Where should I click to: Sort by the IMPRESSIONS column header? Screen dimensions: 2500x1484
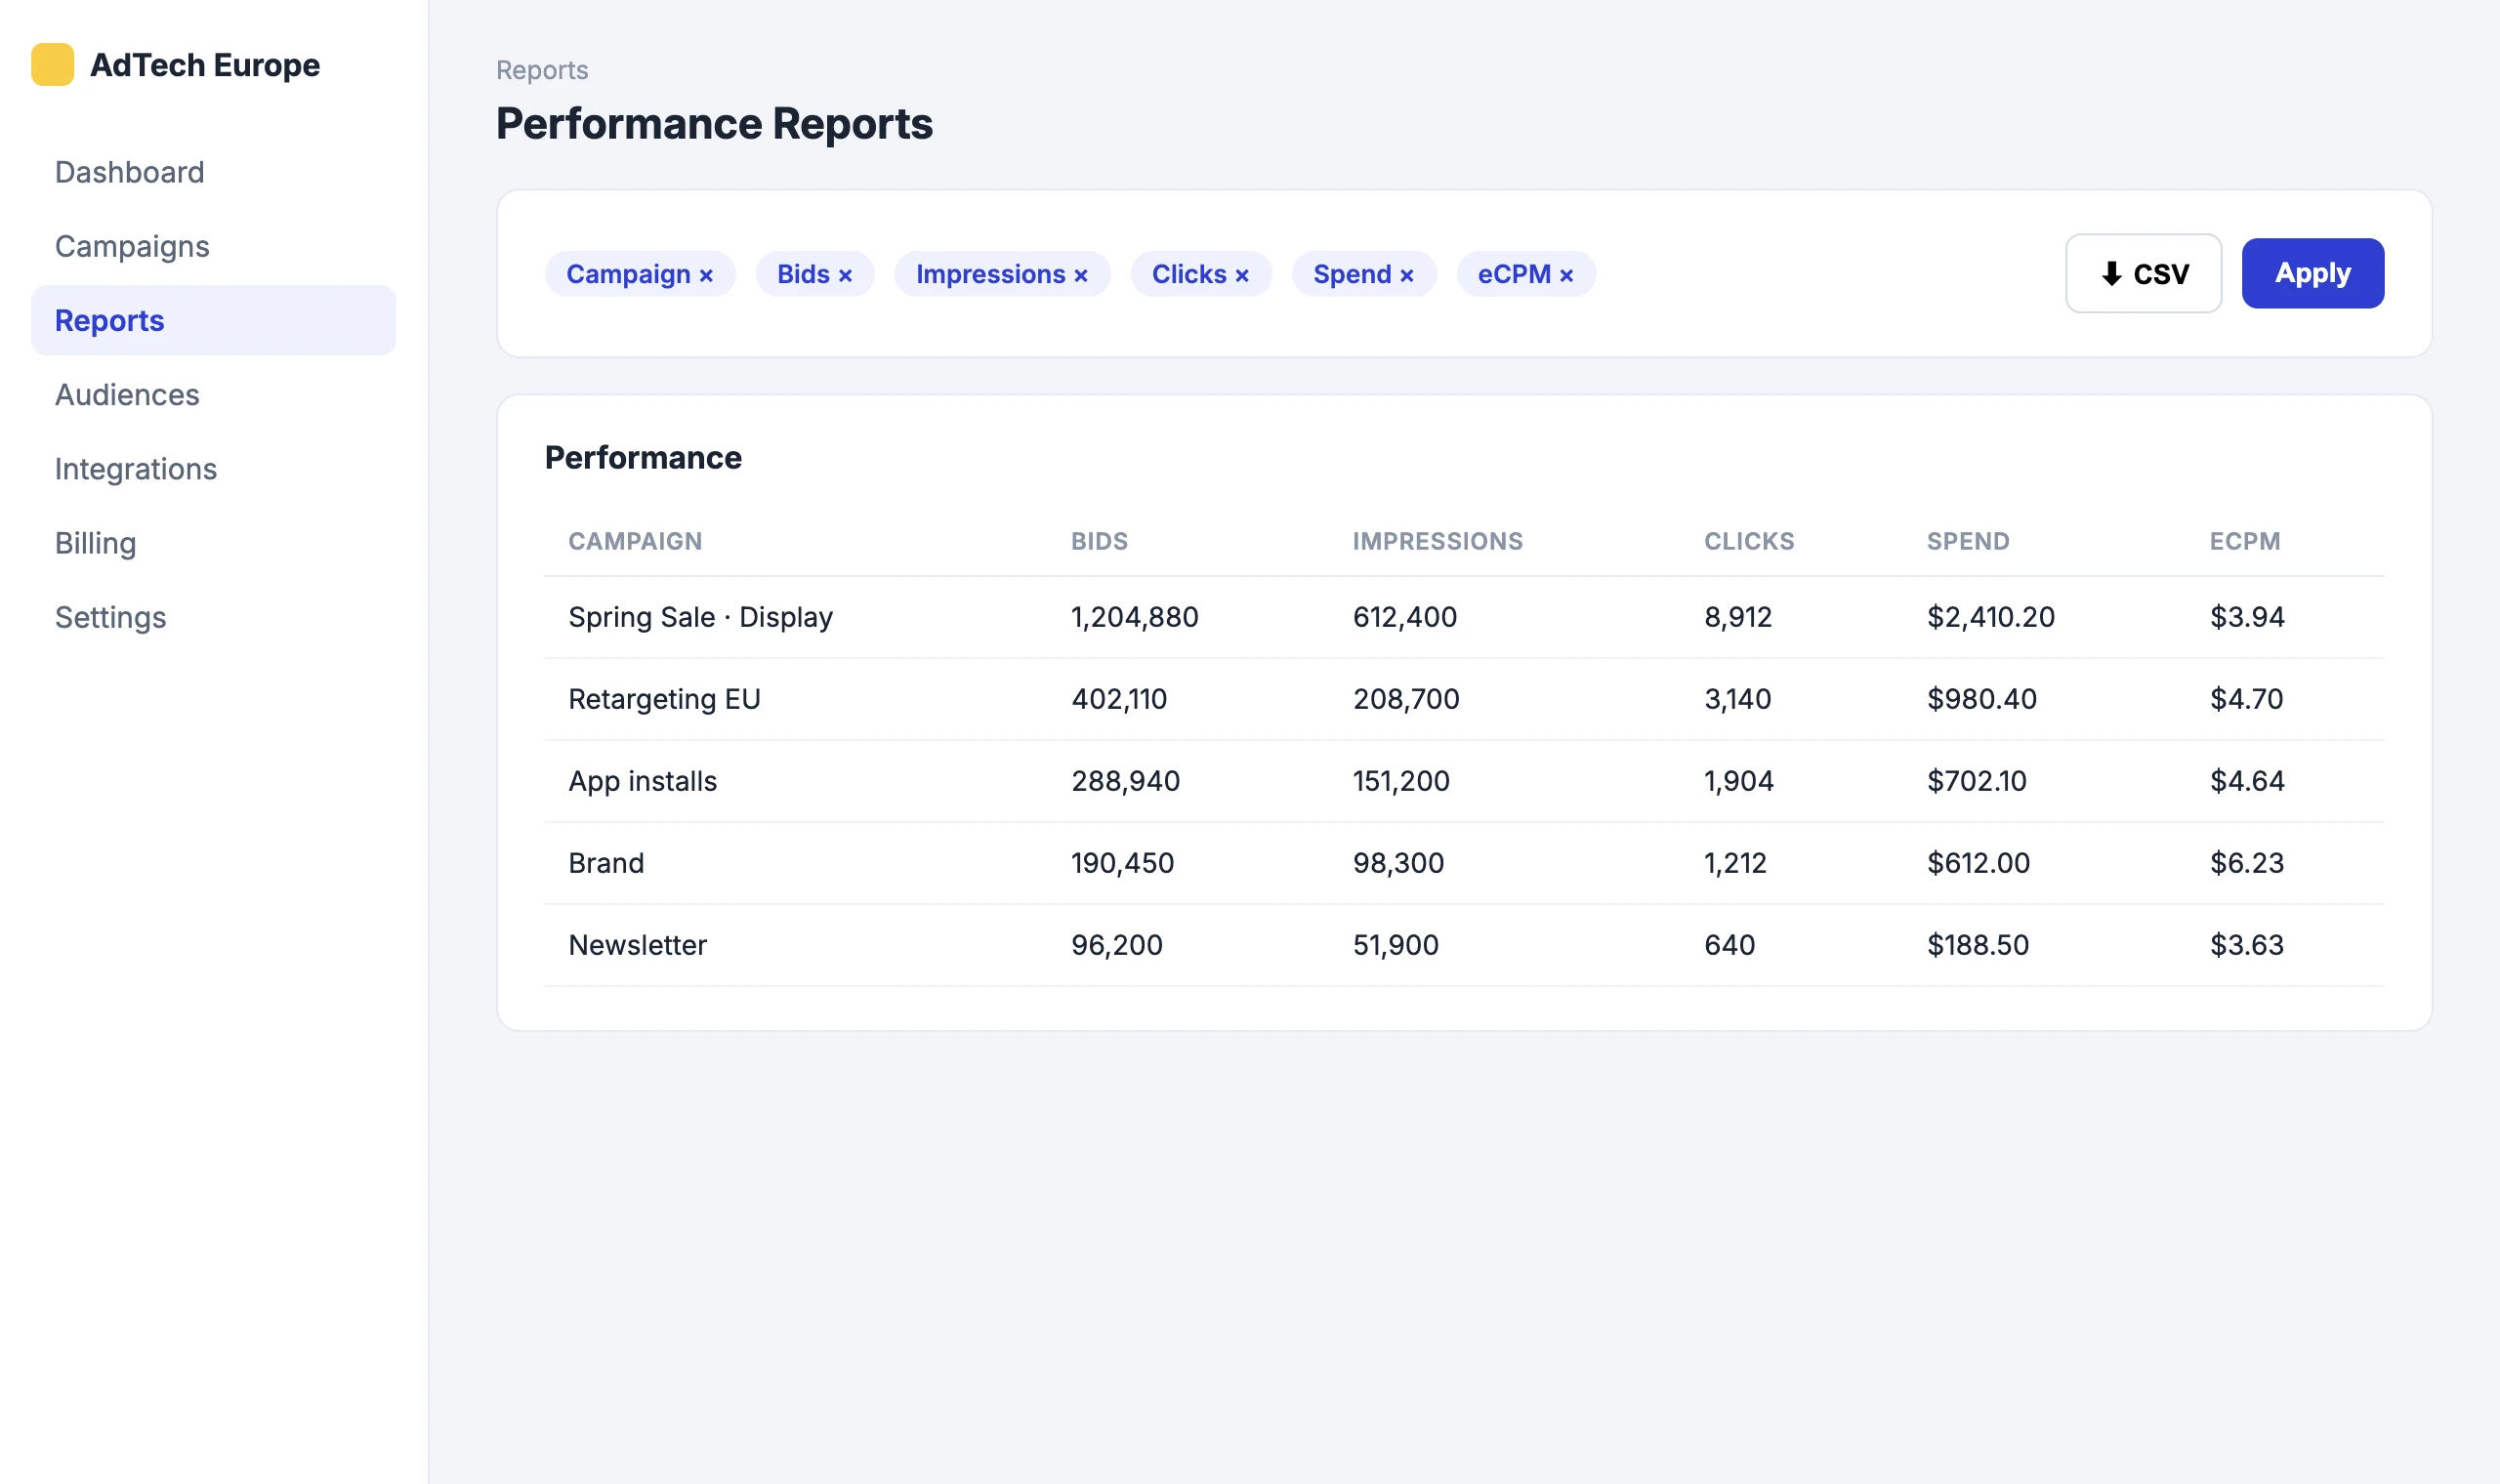pos(1438,541)
